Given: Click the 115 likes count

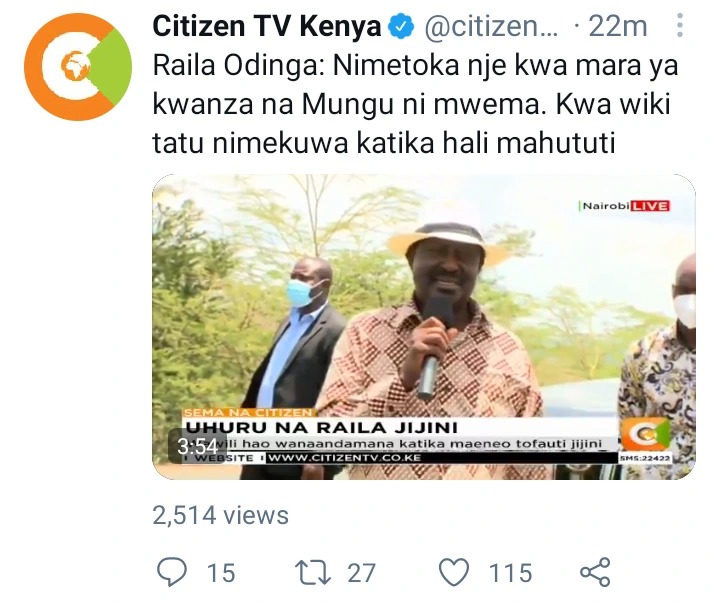Looking at the screenshot, I should 511,573.
